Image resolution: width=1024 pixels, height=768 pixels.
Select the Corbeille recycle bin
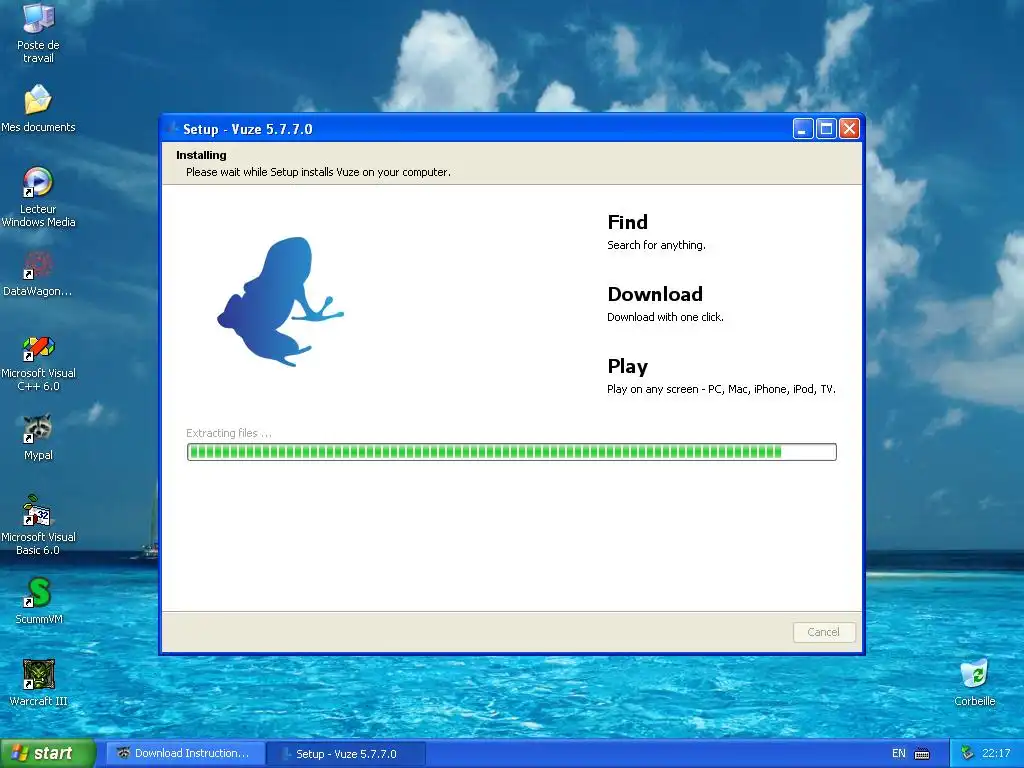(x=974, y=683)
